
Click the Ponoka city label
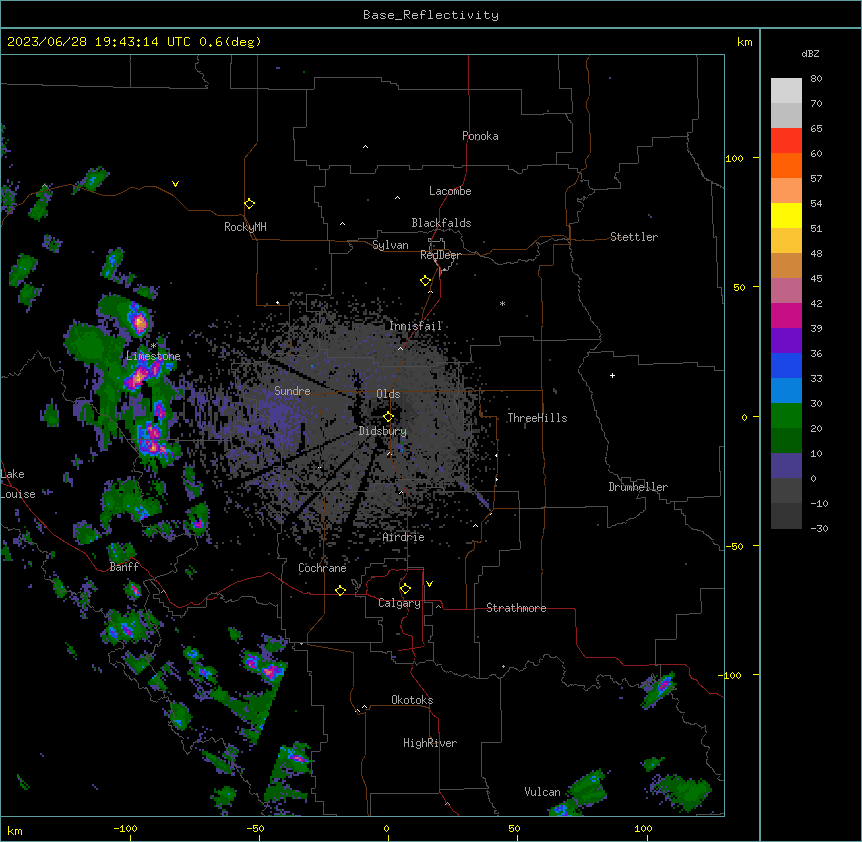click(480, 136)
